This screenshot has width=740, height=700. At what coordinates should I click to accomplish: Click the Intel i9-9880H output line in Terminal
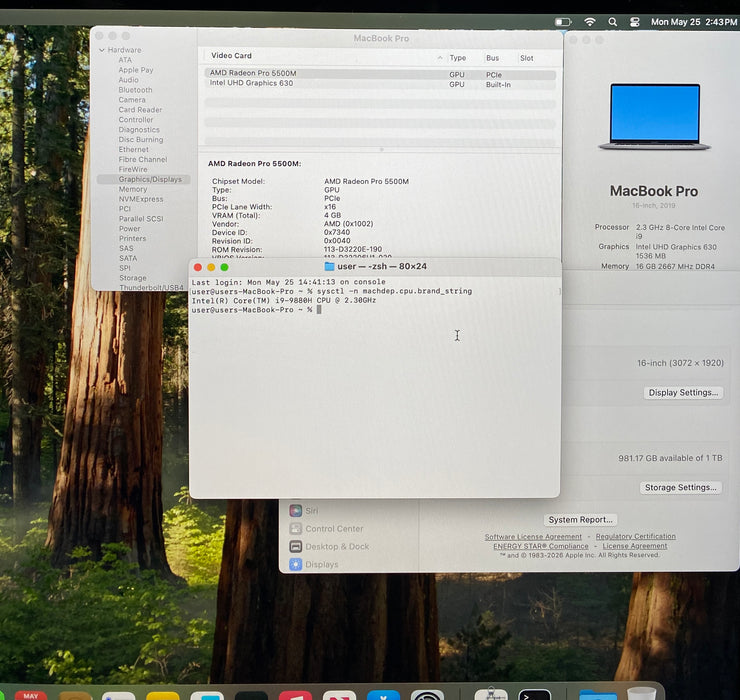(284, 300)
